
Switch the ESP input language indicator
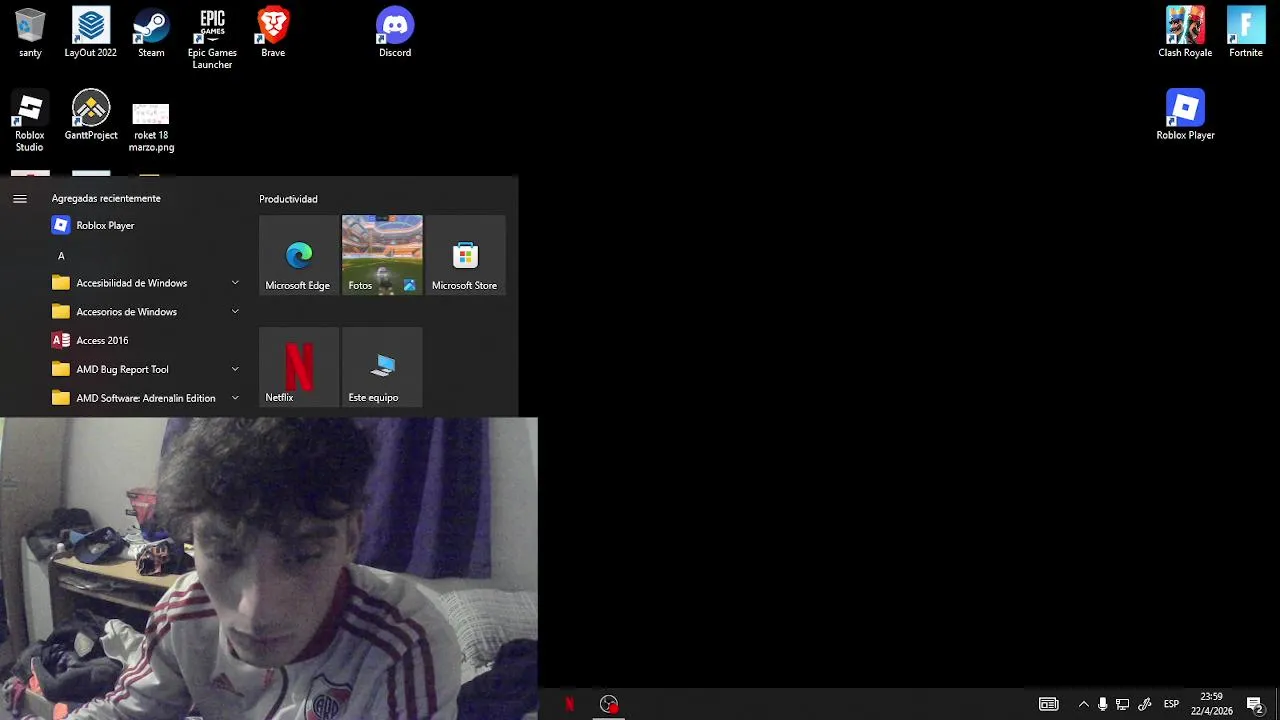(x=1171, y=704)
